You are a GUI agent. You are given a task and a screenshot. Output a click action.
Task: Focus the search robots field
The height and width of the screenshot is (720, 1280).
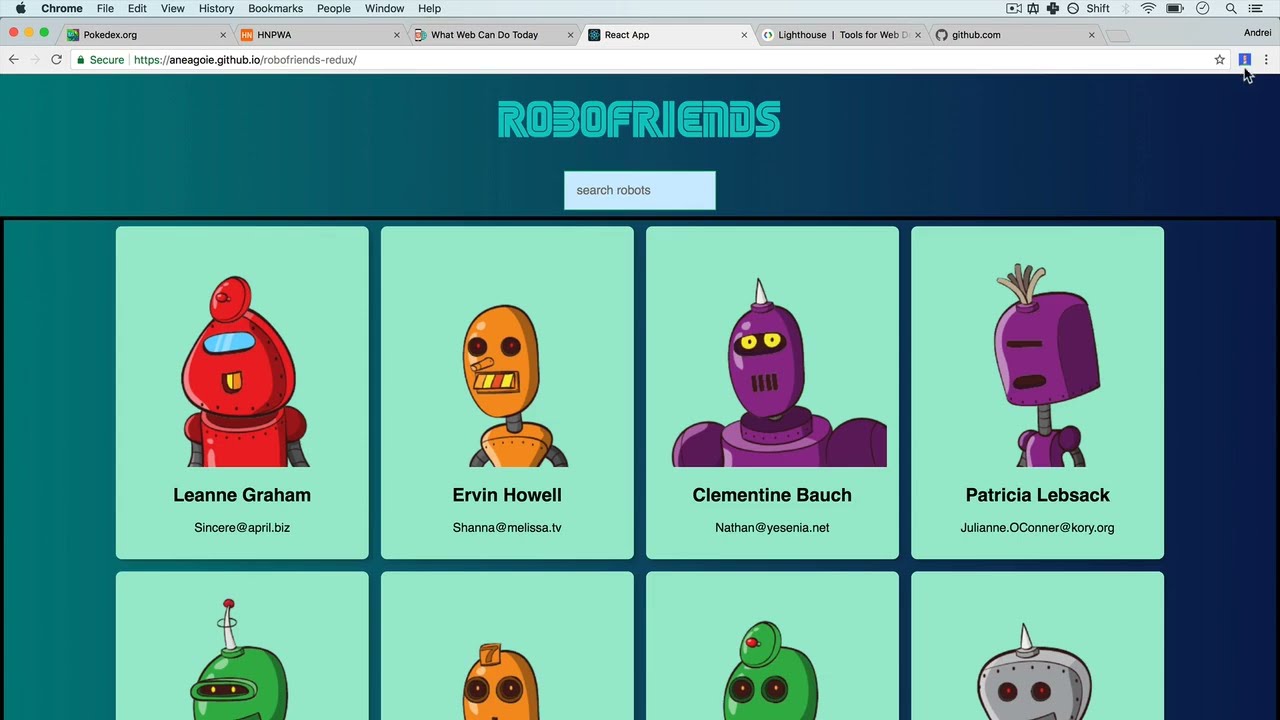640,190
